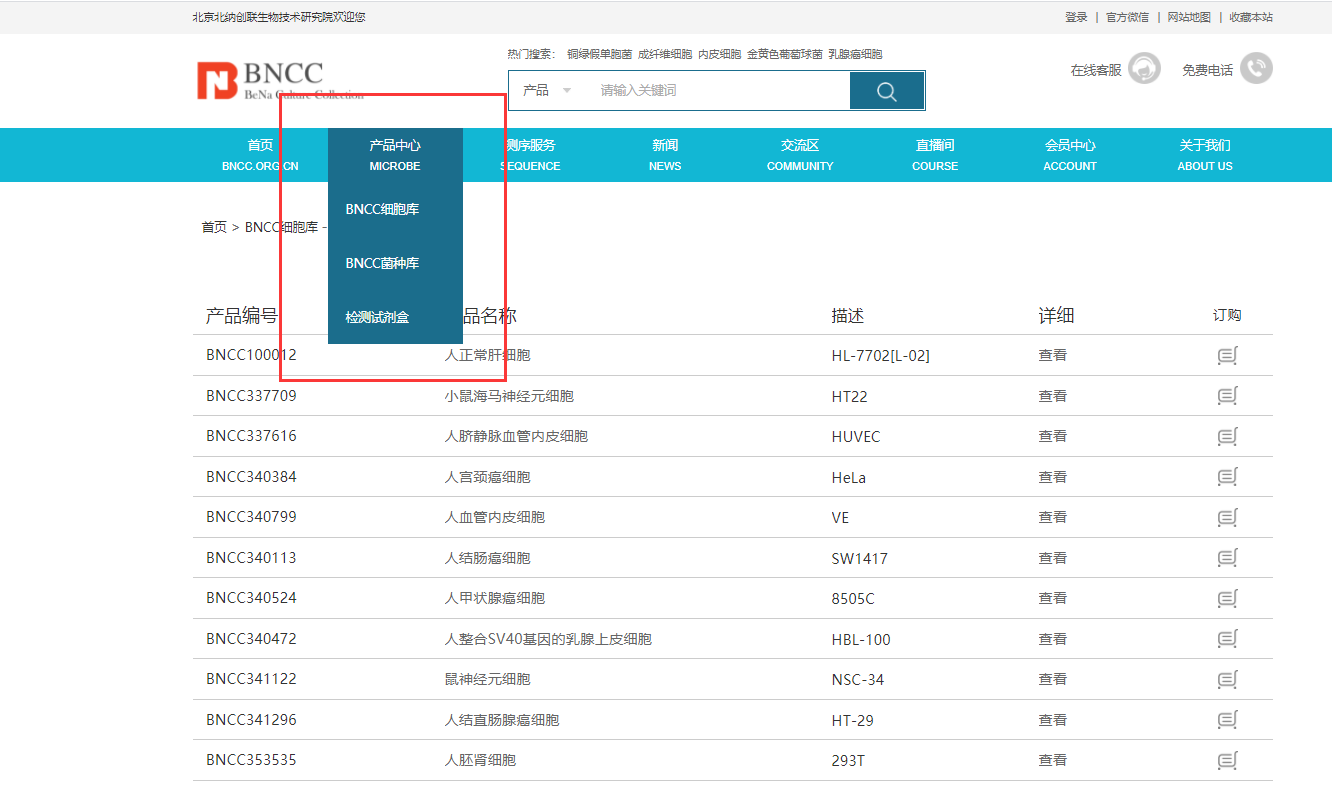Click 查看 for 8505C row

(1052, 598)
